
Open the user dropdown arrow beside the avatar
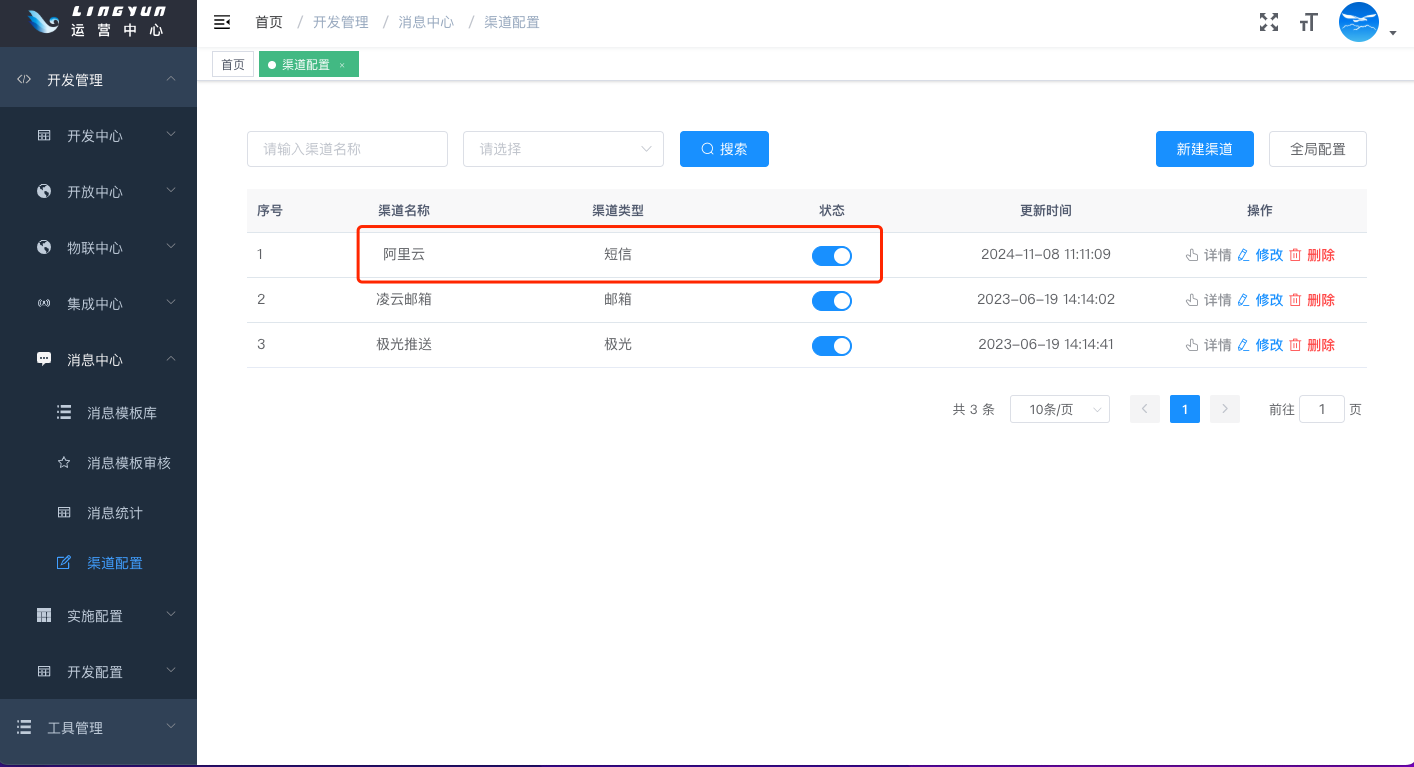point(1393,33)
